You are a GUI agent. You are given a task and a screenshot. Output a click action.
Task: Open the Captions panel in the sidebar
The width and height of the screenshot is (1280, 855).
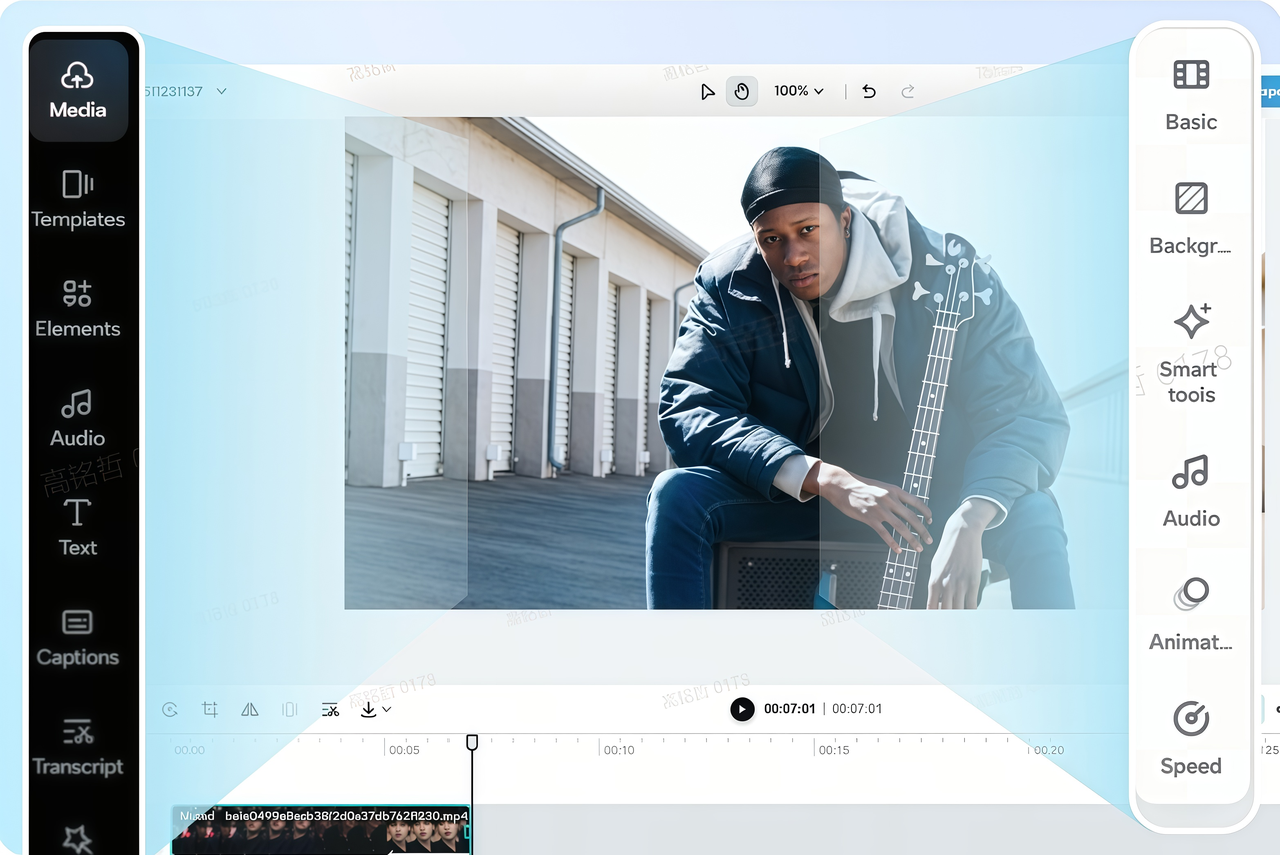click(x=78, y=638)
